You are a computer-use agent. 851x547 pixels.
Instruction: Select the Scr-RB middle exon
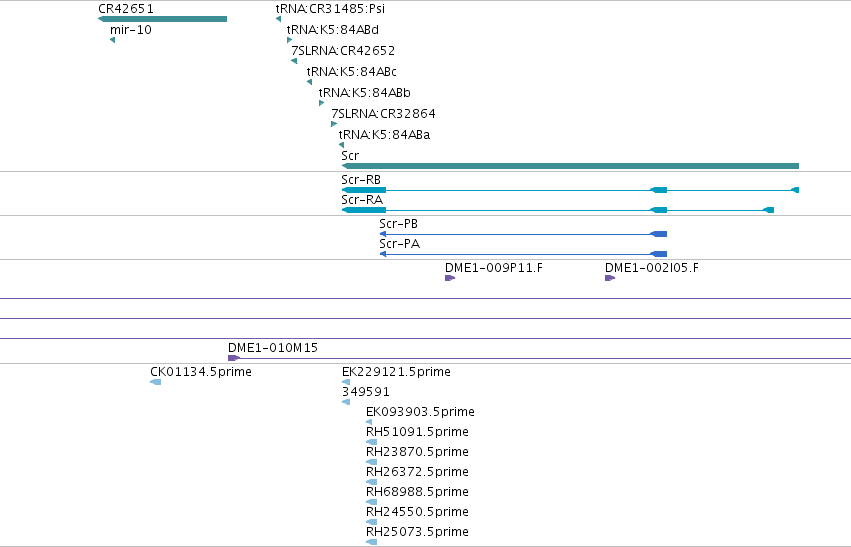658,190
